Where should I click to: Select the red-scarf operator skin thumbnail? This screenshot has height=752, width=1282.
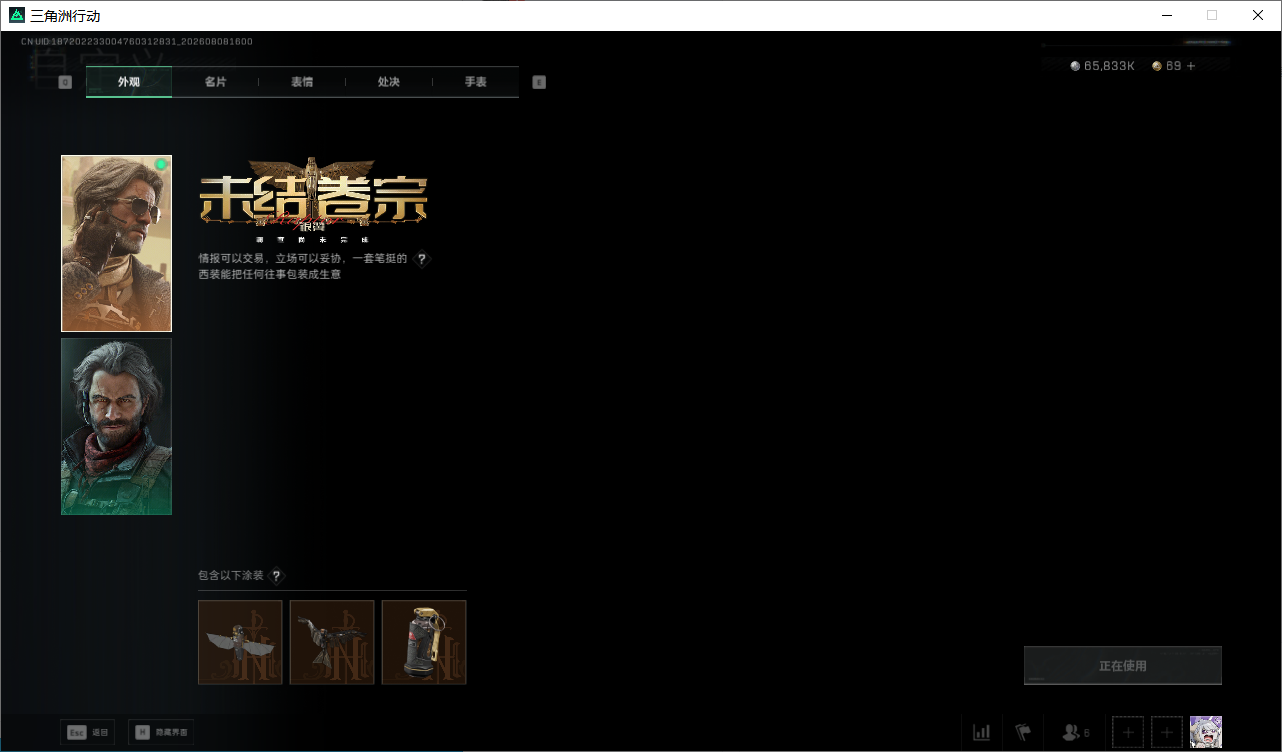(116, 426)
